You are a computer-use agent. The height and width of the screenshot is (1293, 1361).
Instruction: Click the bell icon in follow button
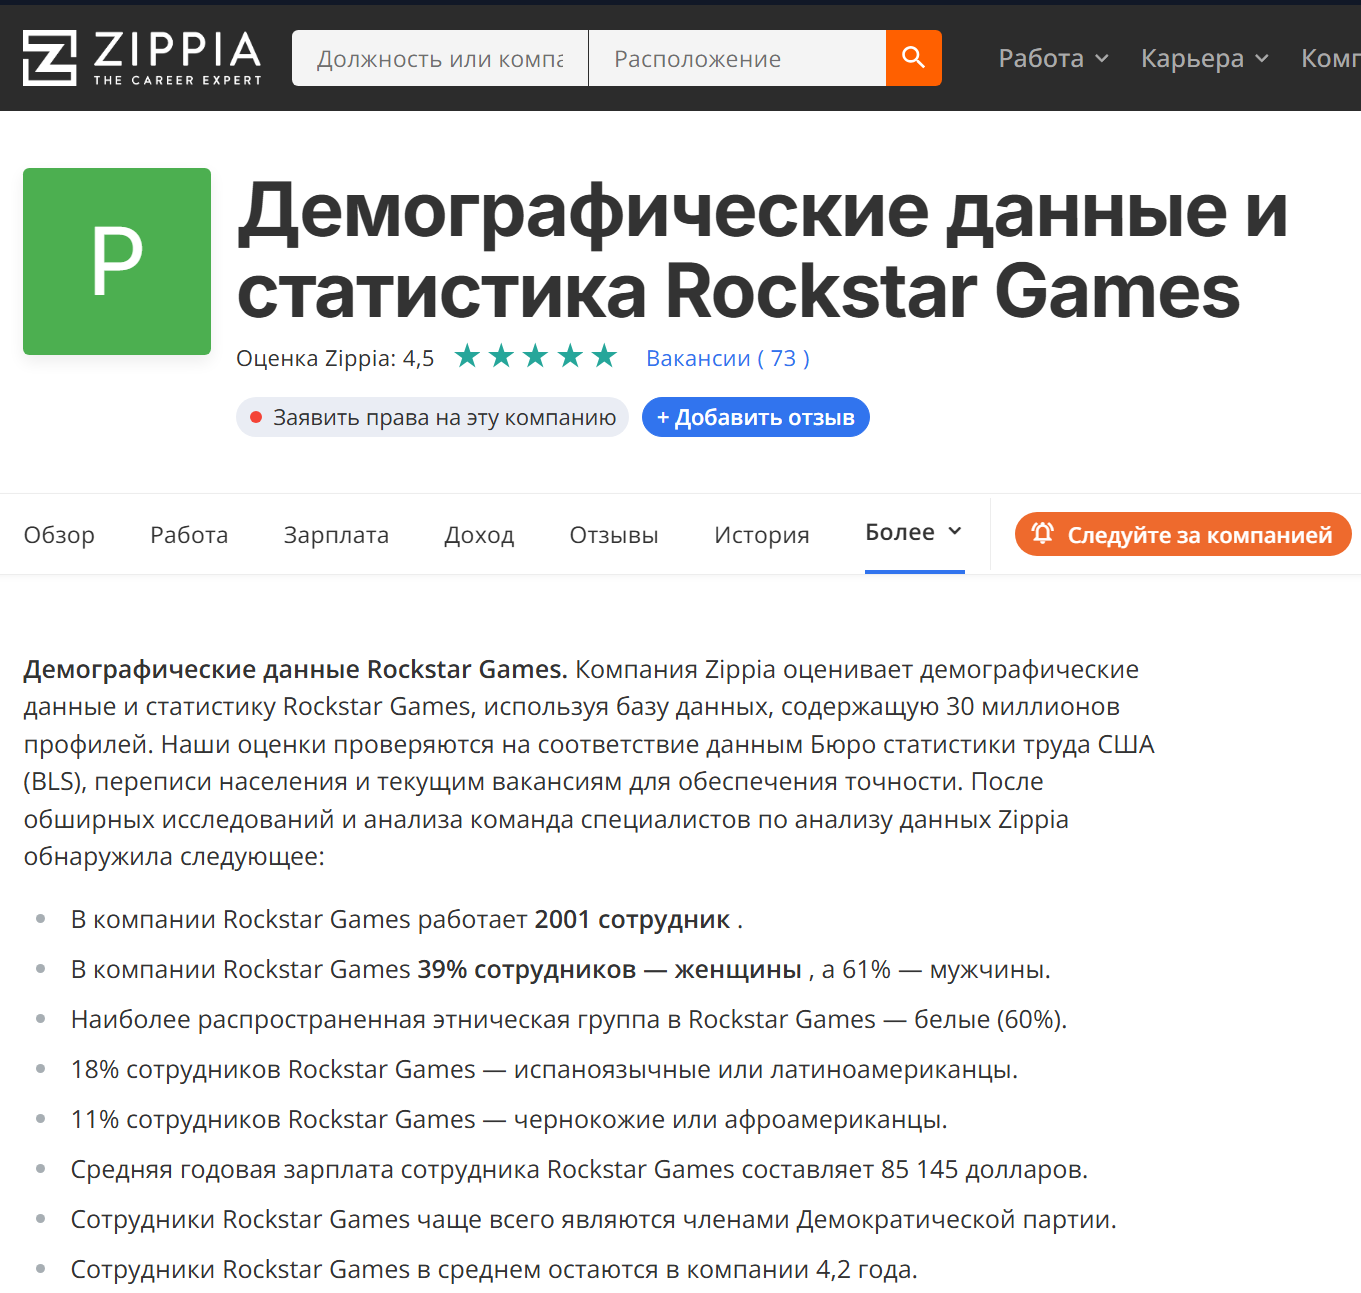pyautogui.click(x=1042, y=534)
